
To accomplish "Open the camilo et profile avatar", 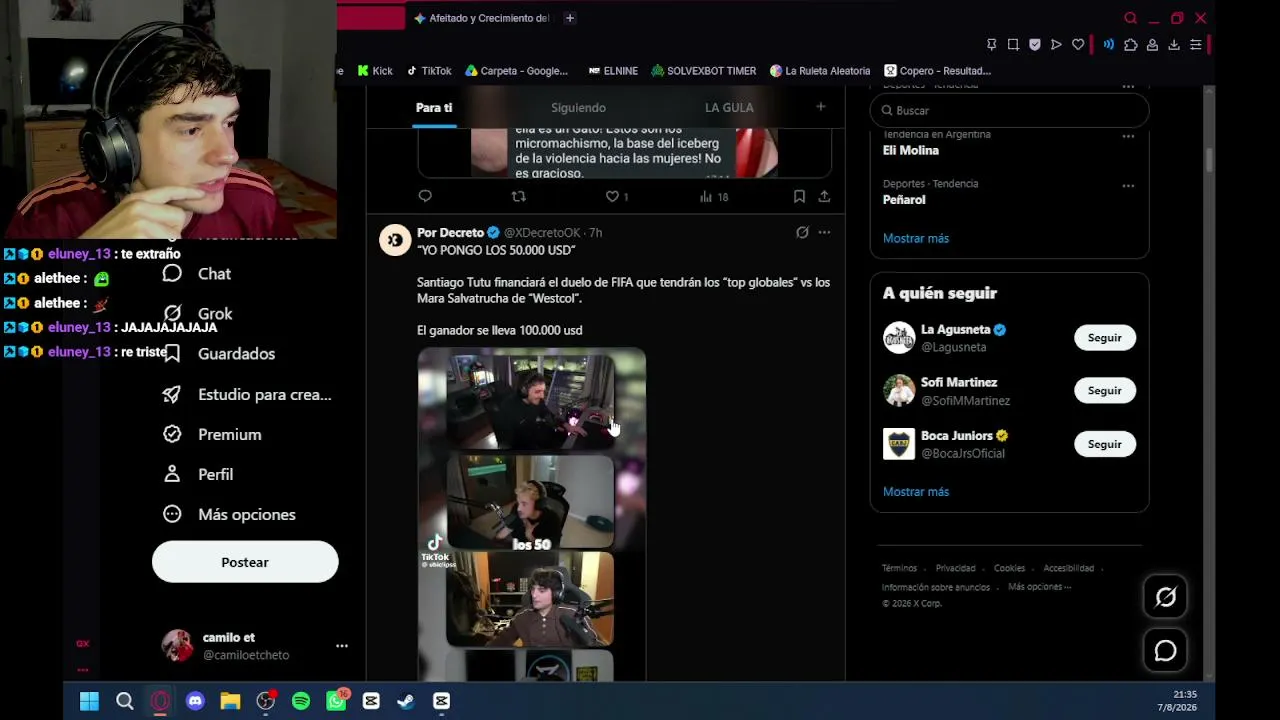I will point(177,646).
